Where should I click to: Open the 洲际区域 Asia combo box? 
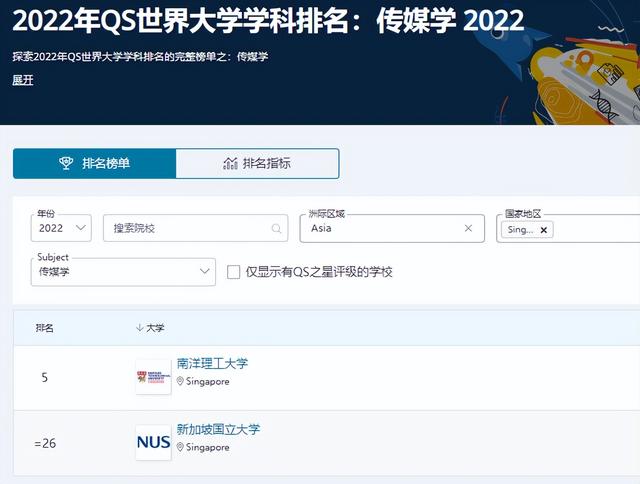pos(392,228)
